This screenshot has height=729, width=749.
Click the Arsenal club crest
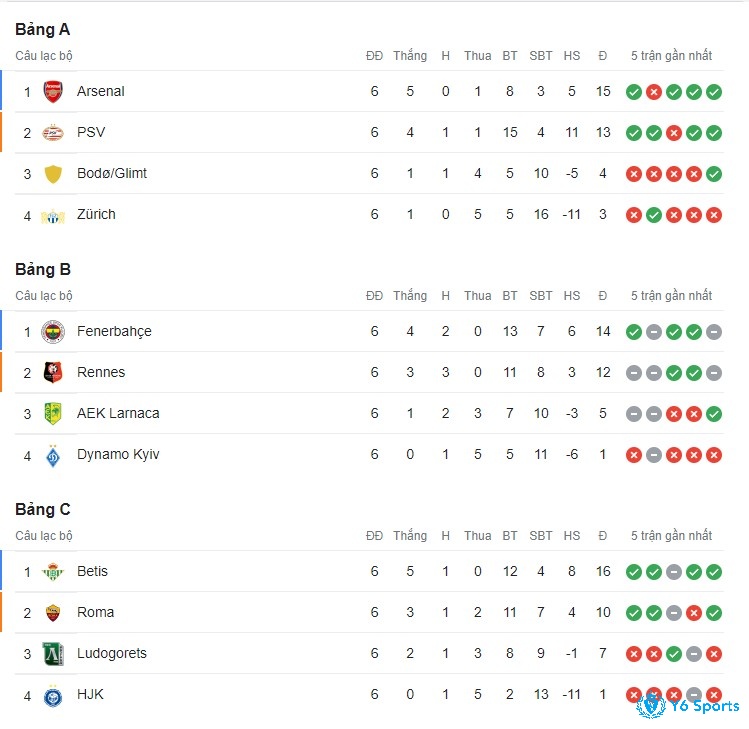53,91
